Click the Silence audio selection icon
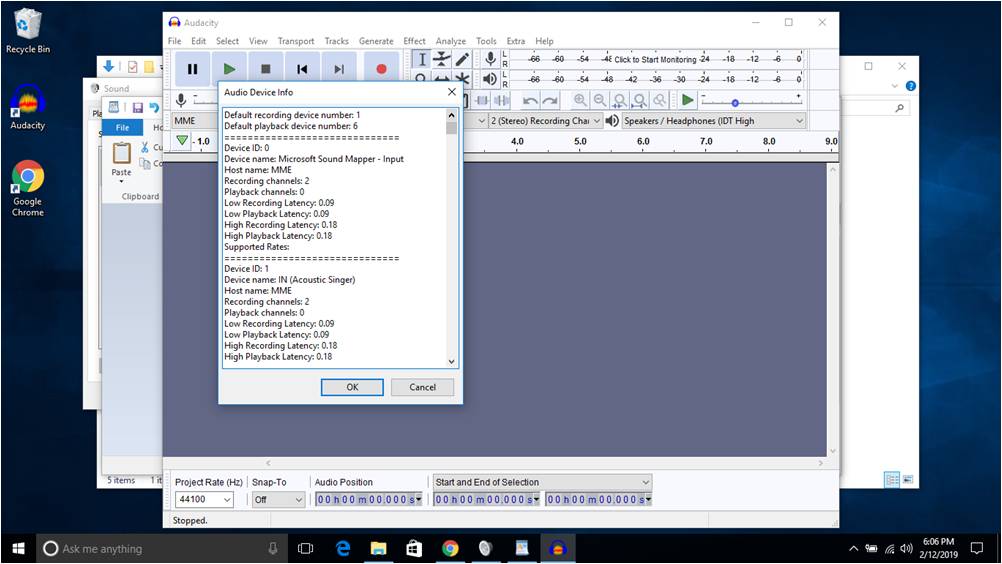 [x=502, y=100]
